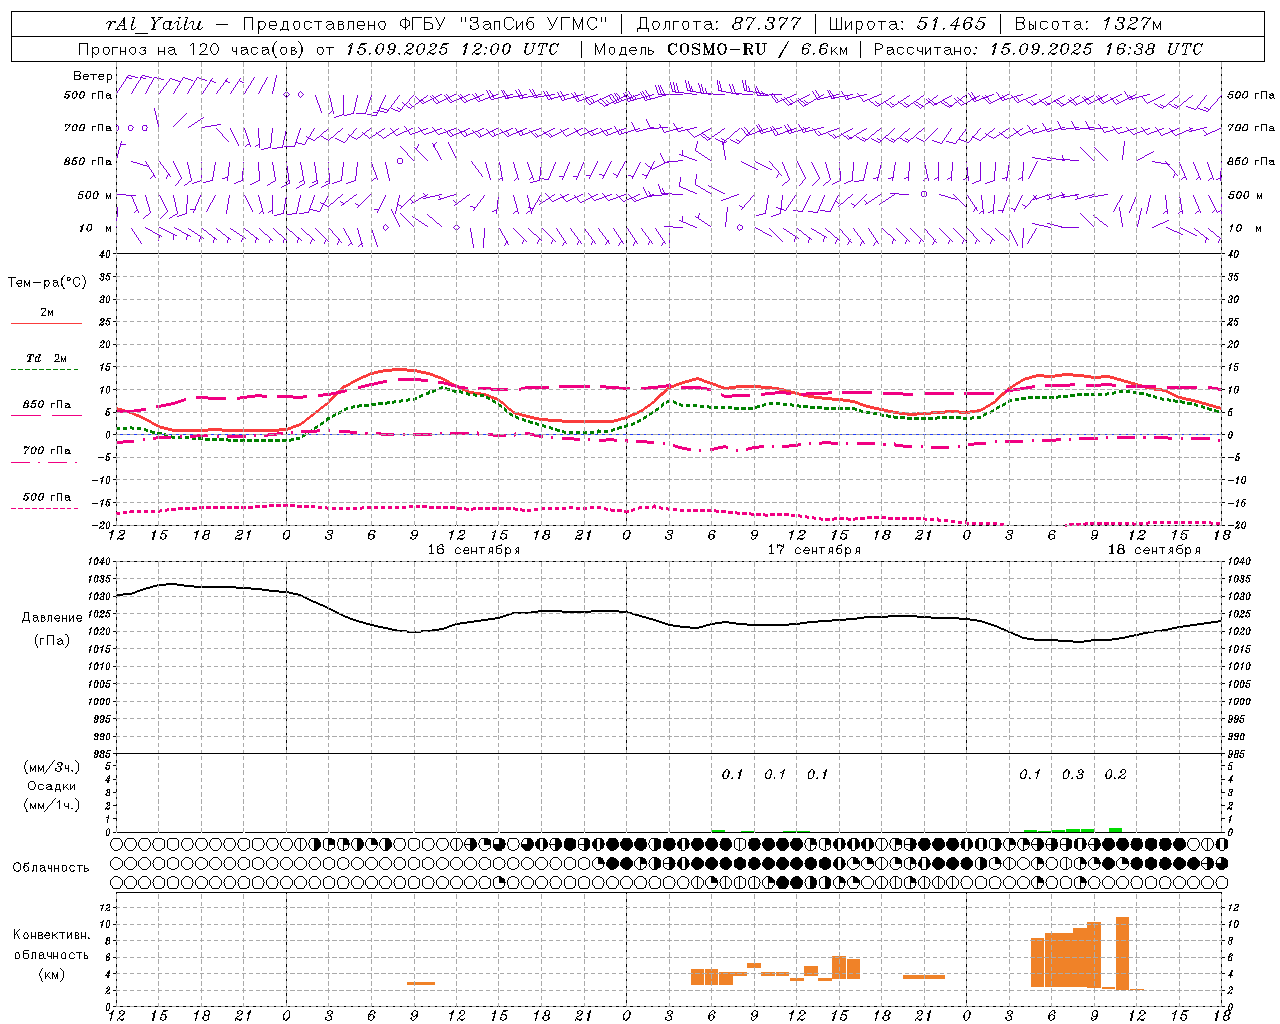This screenshot has height=1024, width=1280.
Task: Select the provider text ФГБУ "ЗапСиб УГМС"
Action: [x=505, y=24]
